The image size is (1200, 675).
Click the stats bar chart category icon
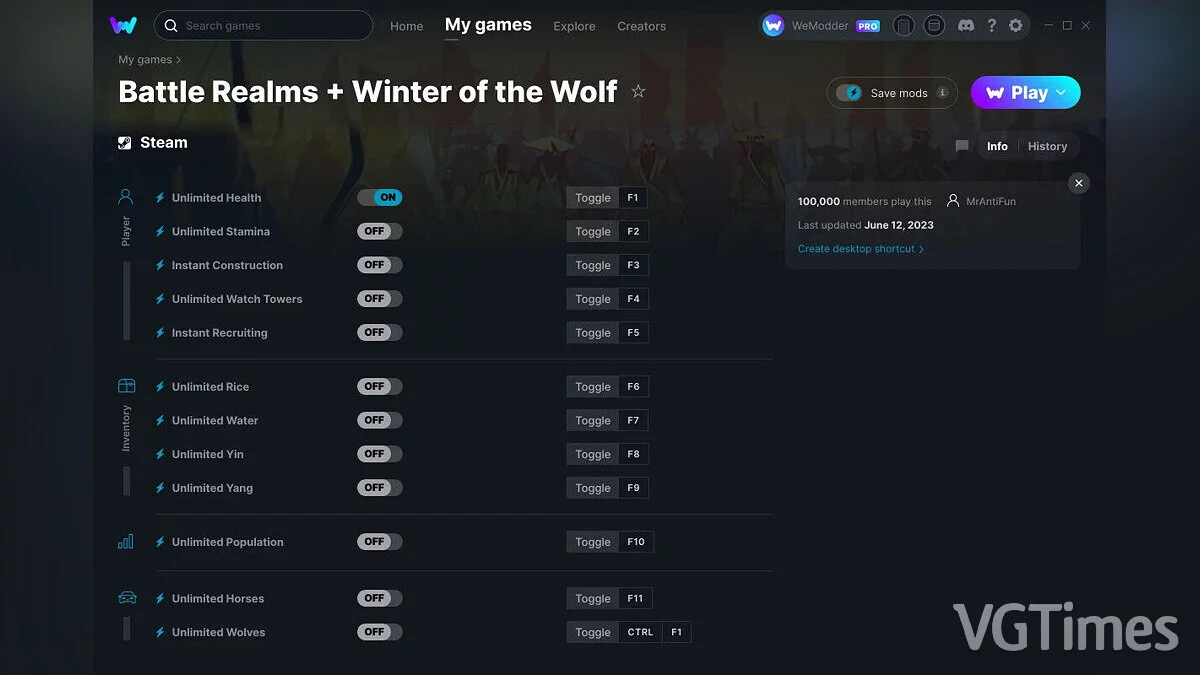point(126,542)
